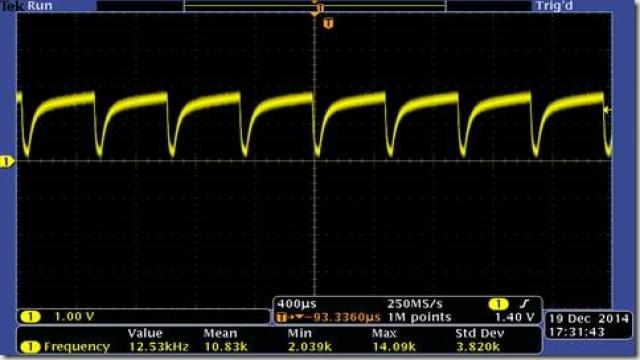
Task: Select the channel 1 ground reference marker
Action: (6, 162)
